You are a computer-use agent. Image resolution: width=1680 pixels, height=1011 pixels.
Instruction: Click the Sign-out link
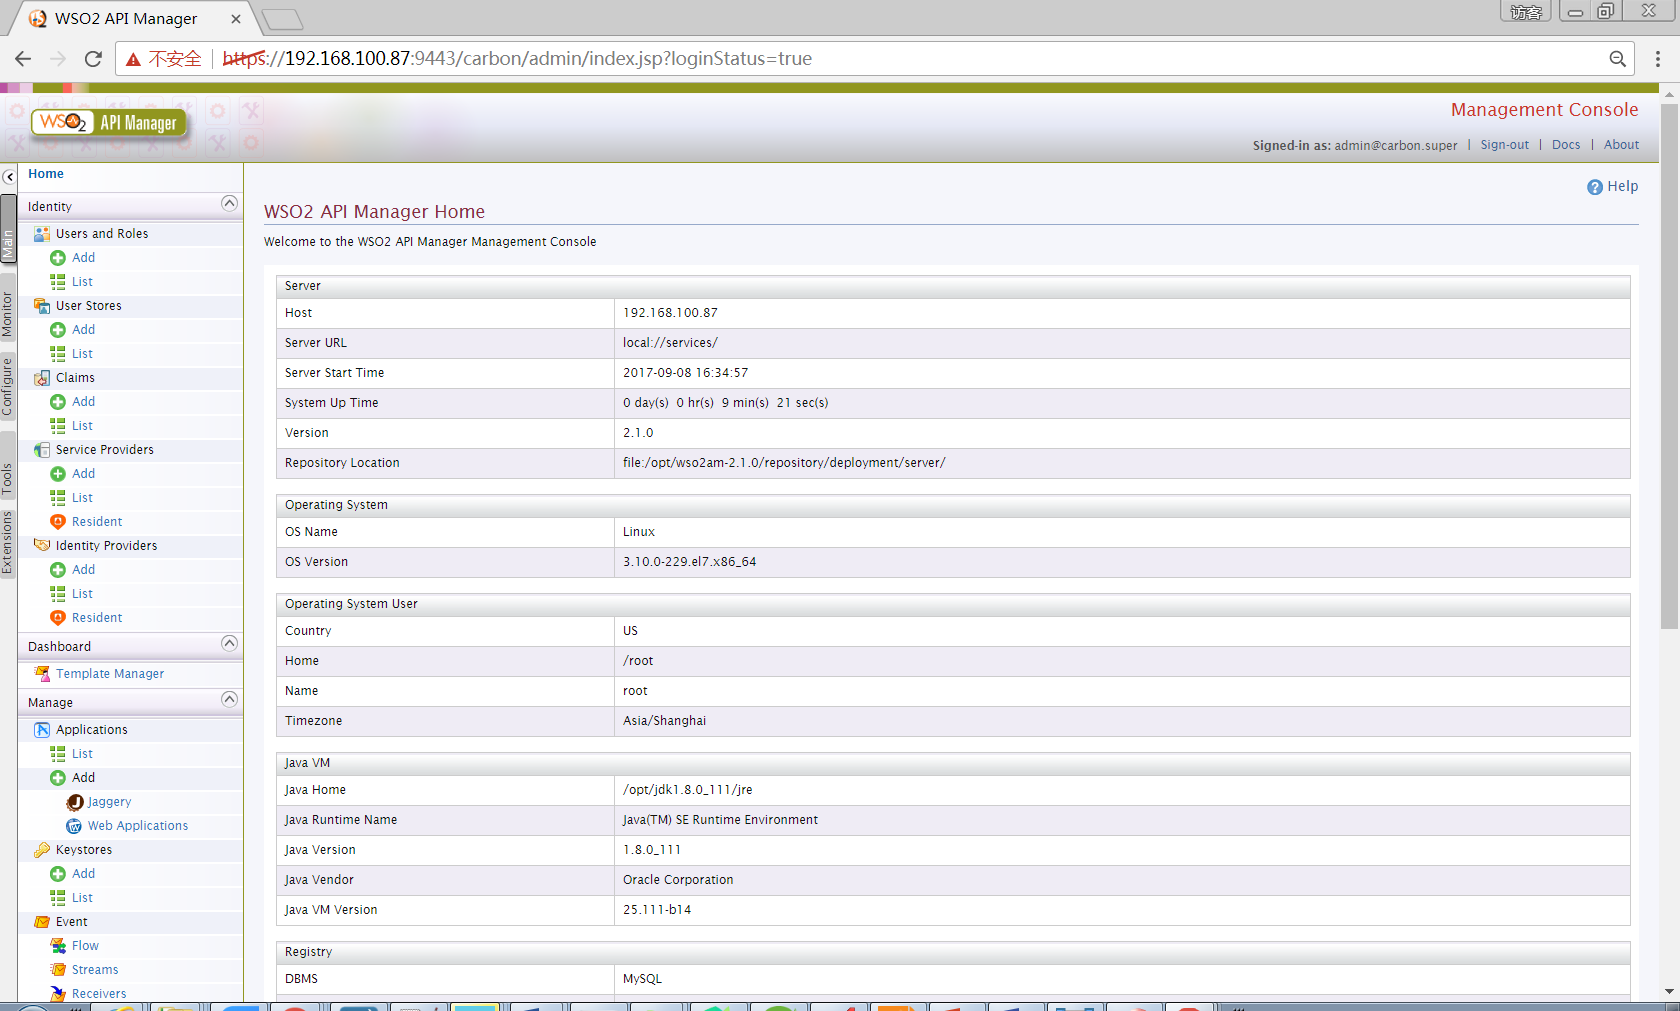(x=1504, y=145)
